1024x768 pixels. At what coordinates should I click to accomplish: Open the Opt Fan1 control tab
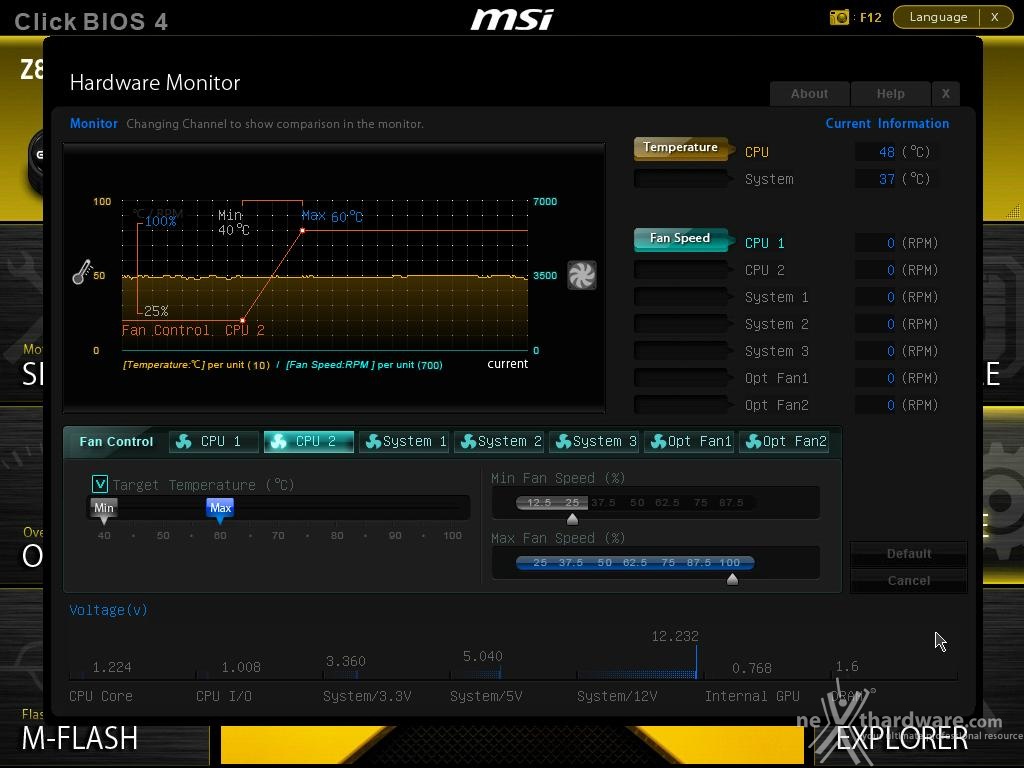pyautogui.click(x=690, y=441)
